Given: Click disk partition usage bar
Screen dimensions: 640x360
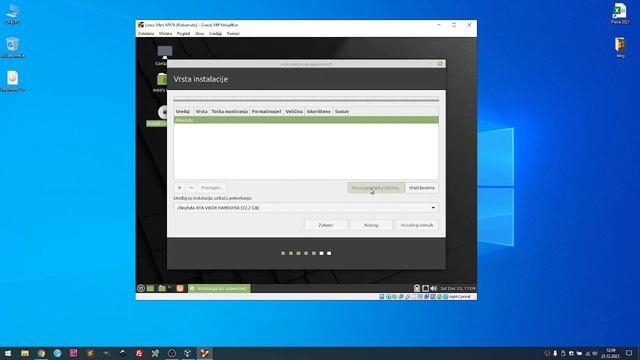Looking at the screenshot, I should point(306,100).
